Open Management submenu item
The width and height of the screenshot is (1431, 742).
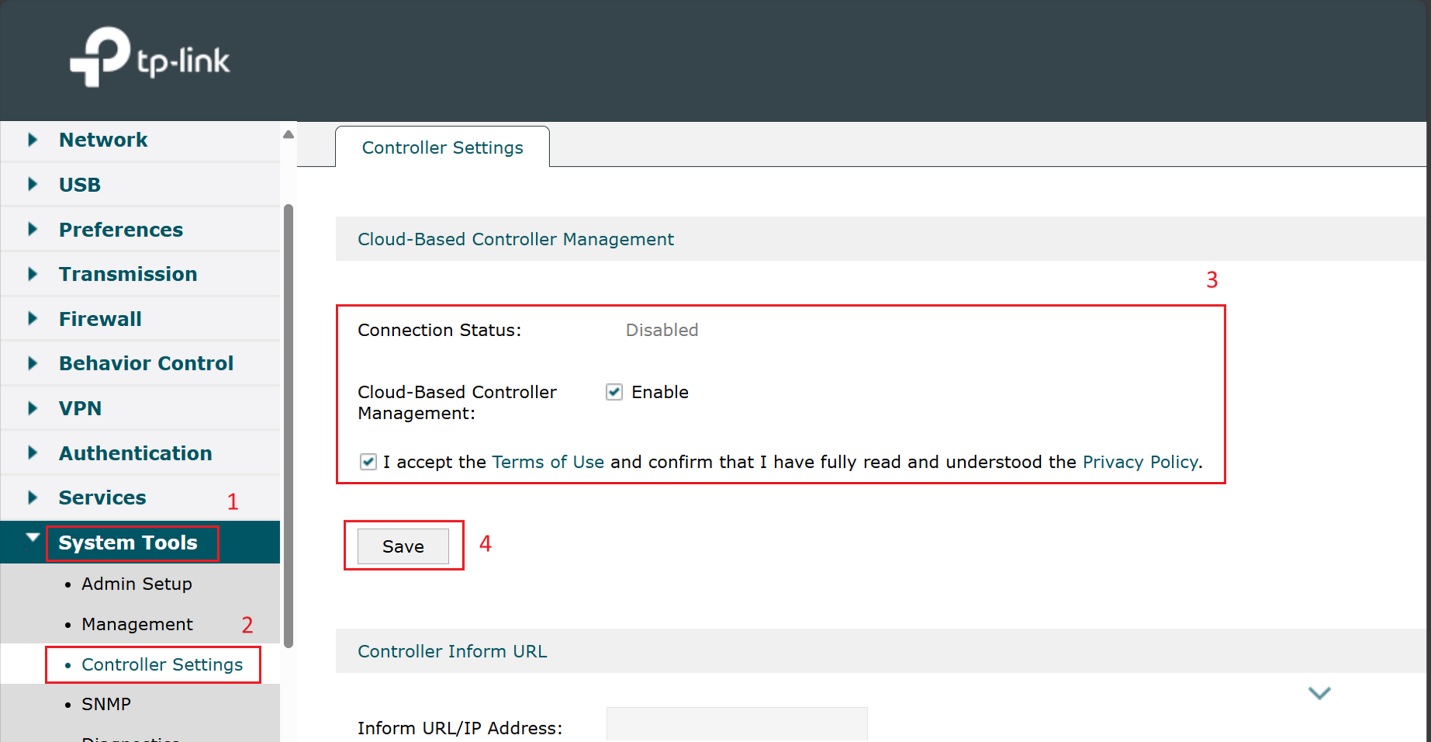click(137, 624)
